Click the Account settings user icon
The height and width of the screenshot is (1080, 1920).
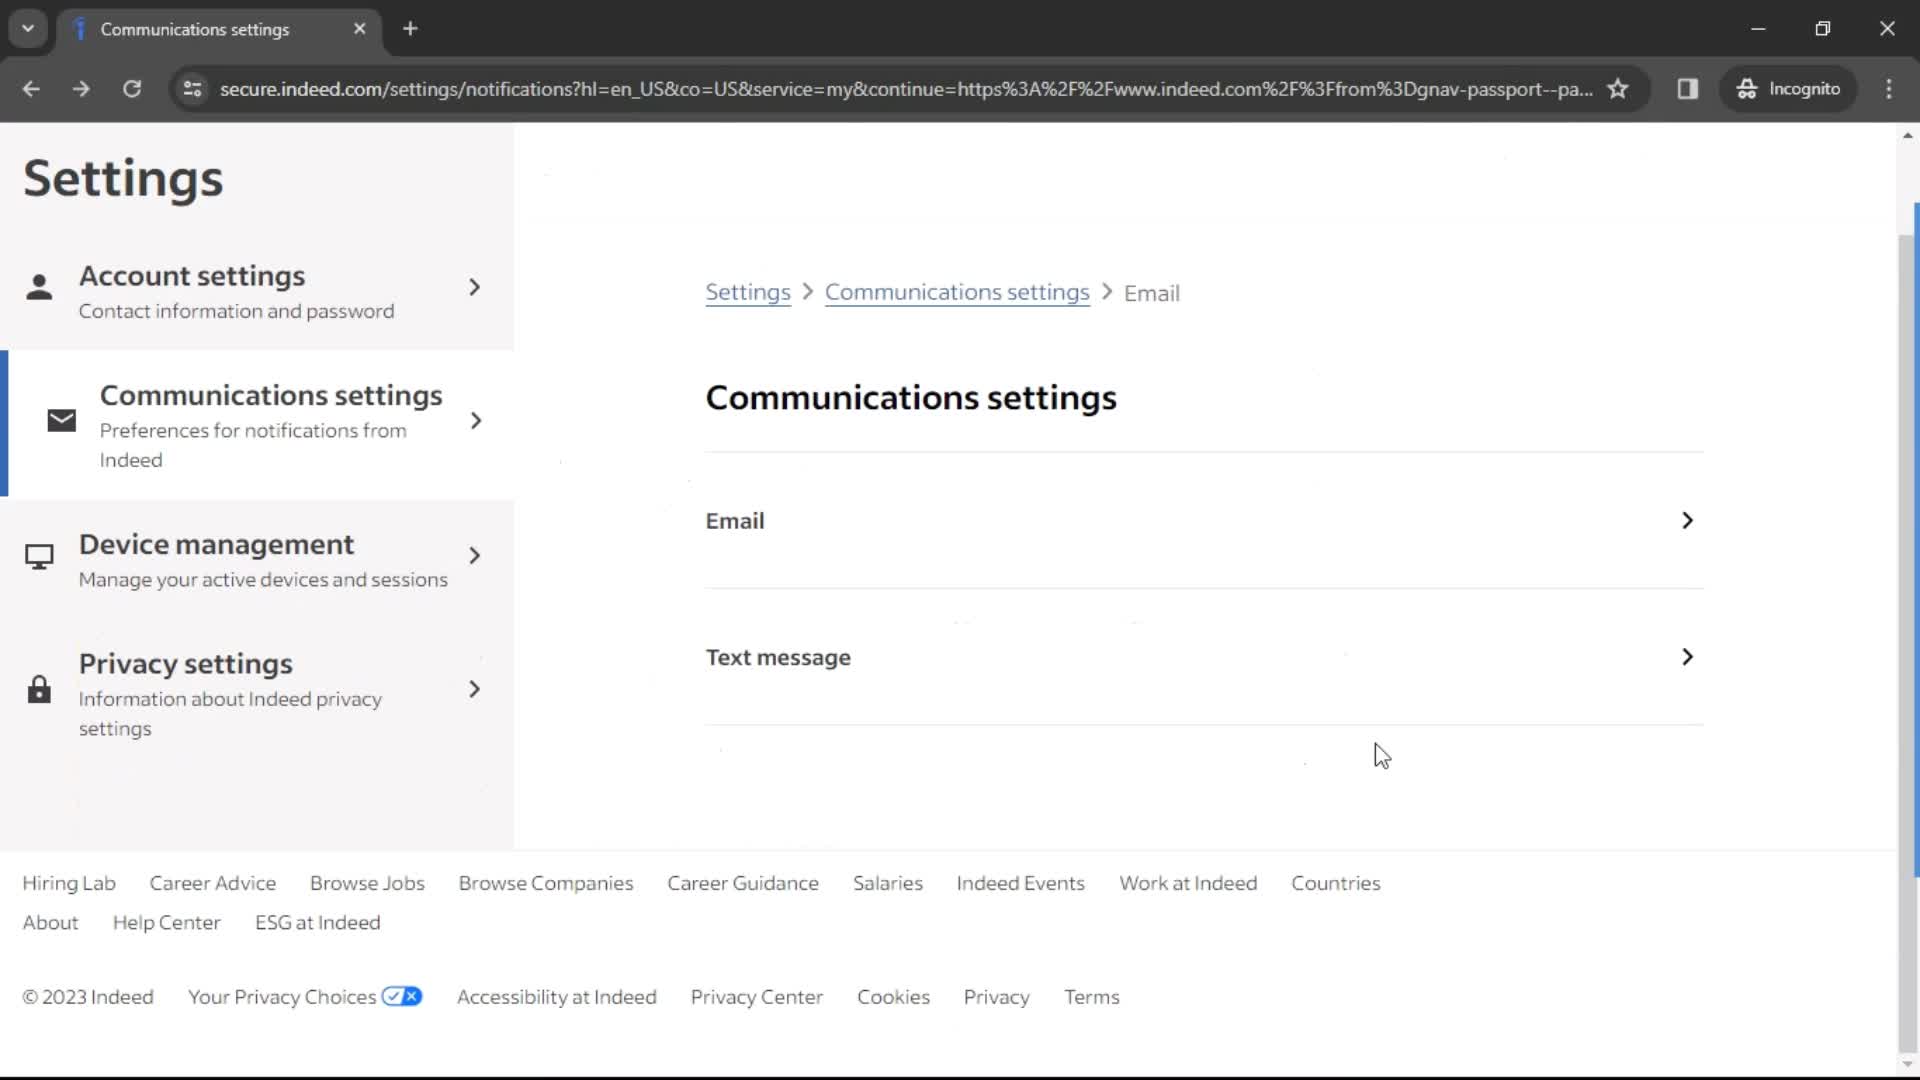(38, 286)
